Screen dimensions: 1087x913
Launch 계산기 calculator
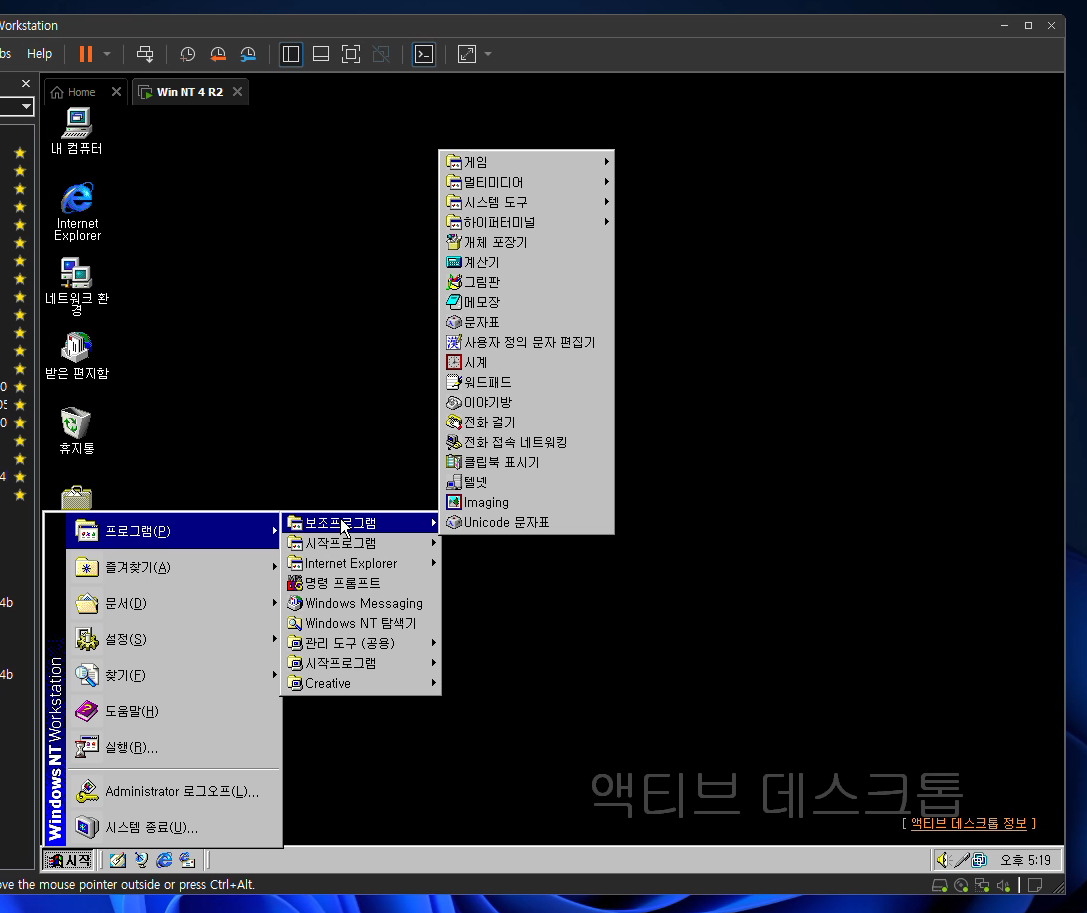(x=527, y=262)
